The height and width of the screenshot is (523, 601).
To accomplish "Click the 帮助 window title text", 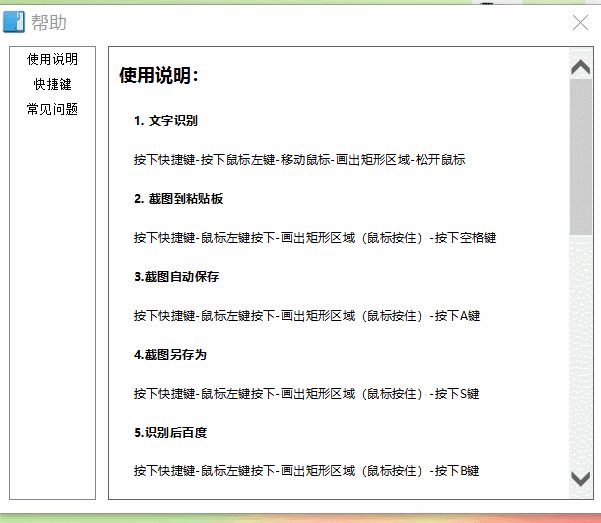I will [x=49, y=22].
